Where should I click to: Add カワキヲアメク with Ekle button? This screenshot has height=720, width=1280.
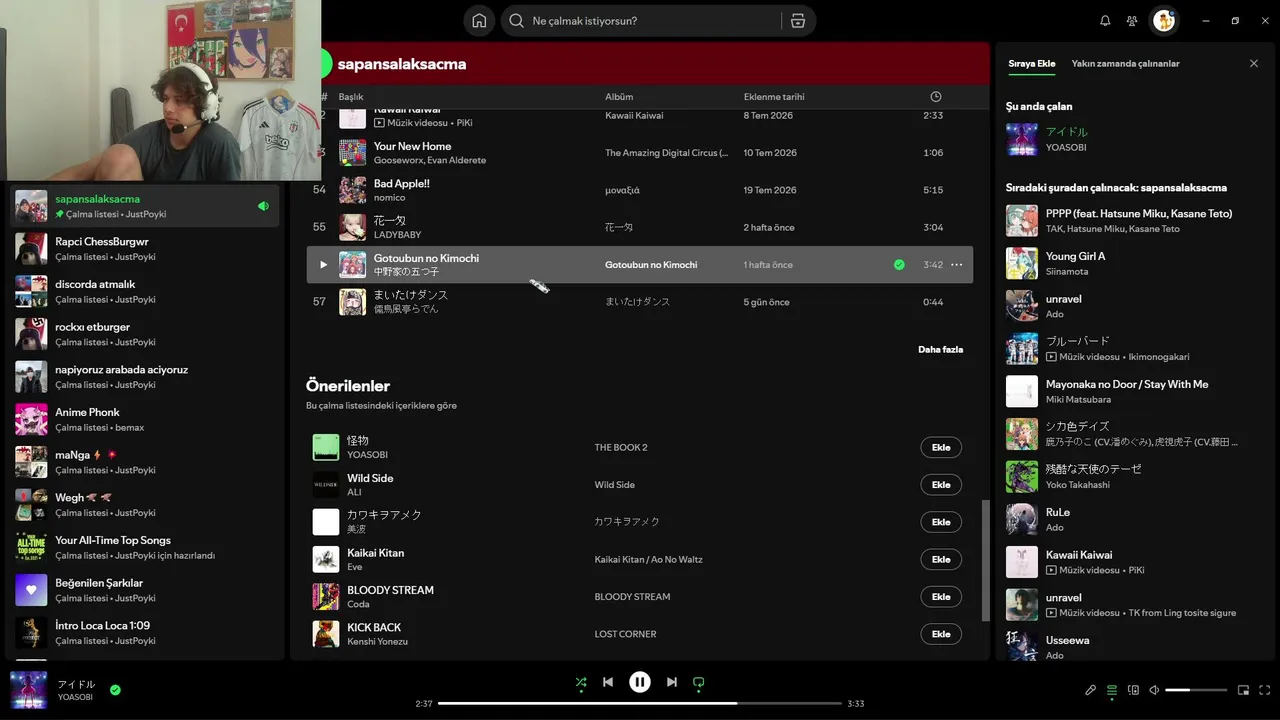[x=941, y=522]
